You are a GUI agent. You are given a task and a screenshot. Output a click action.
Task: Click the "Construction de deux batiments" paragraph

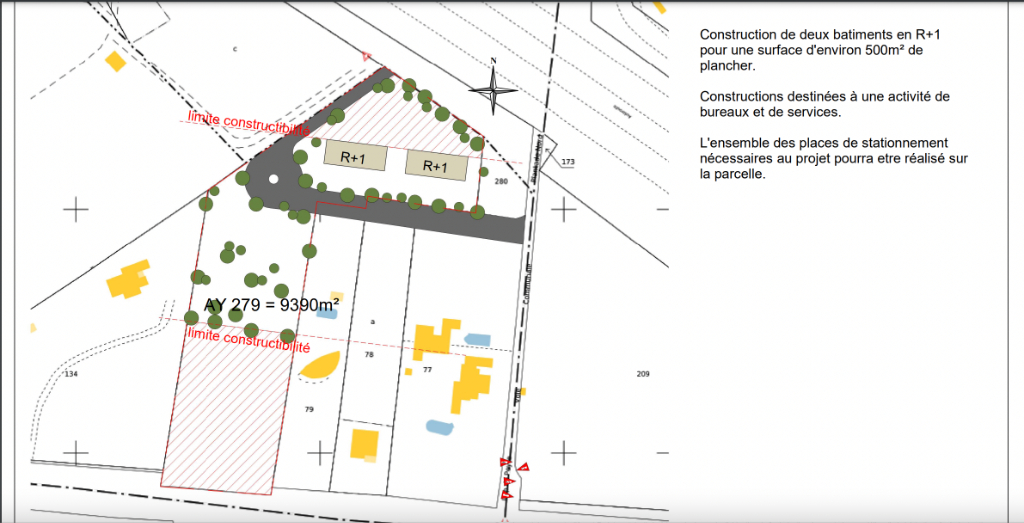[826, 50]
